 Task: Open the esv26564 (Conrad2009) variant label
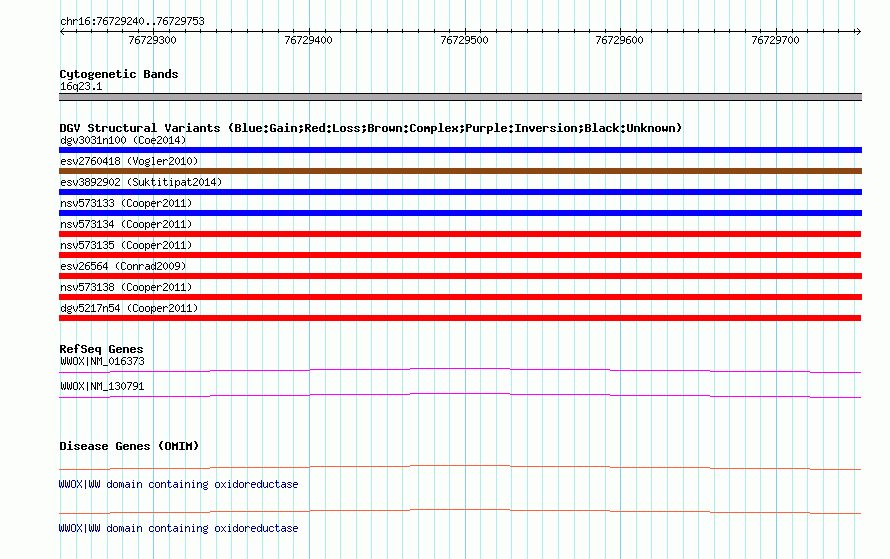(x=123, y=266)
